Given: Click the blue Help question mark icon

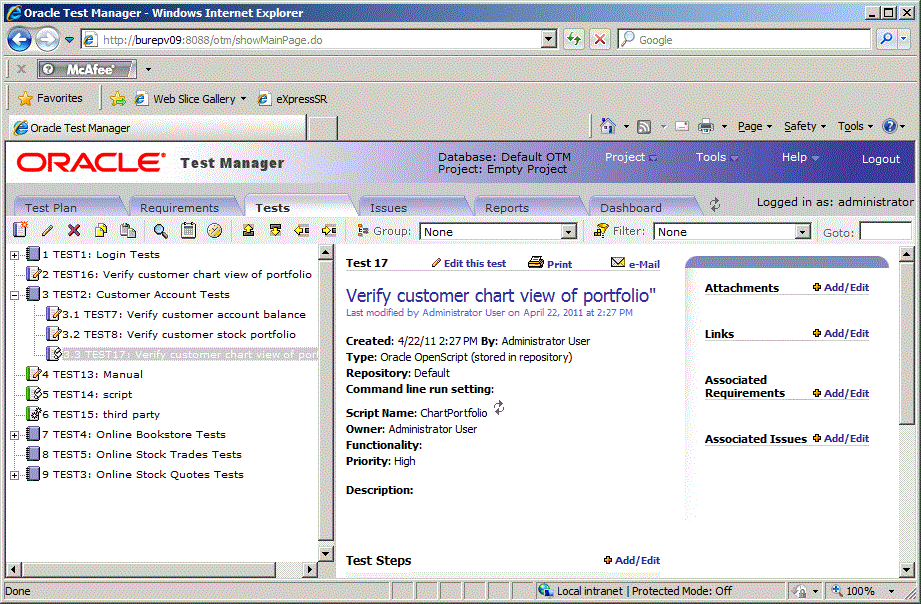Looking at the screenshot, I should click(890, 126).
